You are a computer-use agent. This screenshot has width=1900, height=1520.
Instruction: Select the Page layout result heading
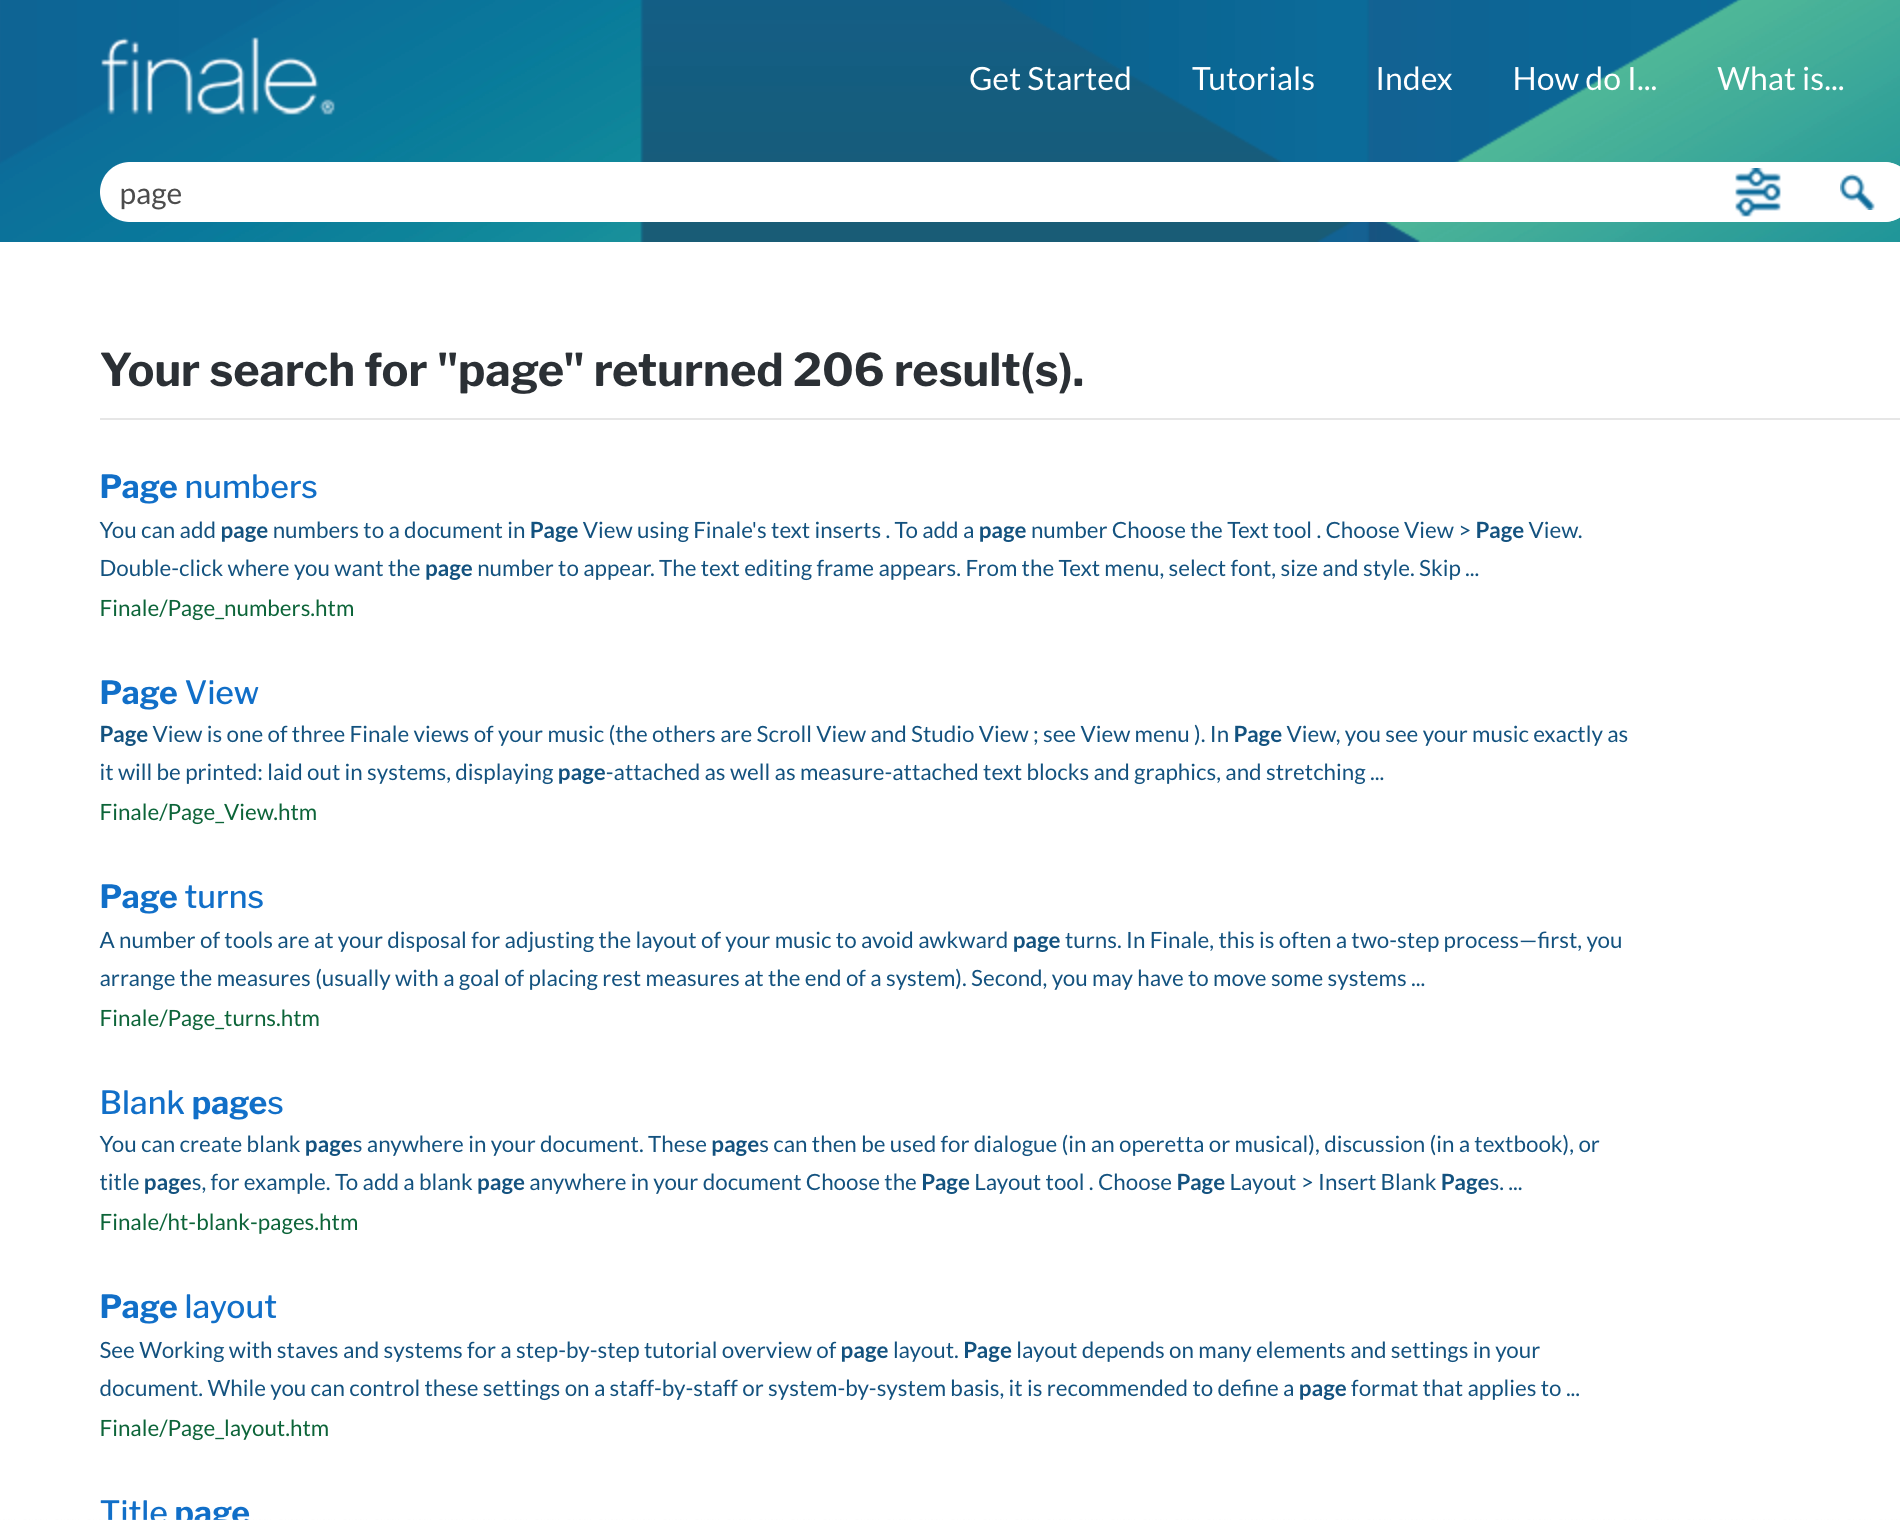coord(188,1307)
